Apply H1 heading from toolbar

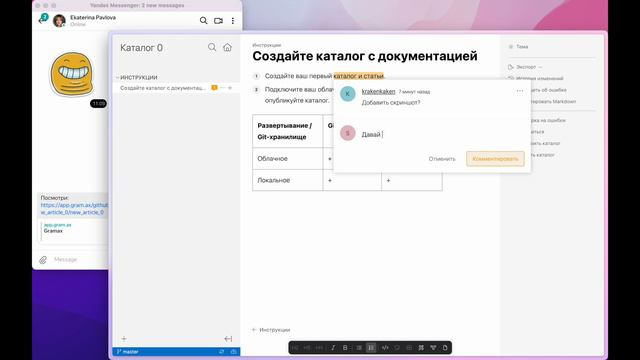[295, 348]
